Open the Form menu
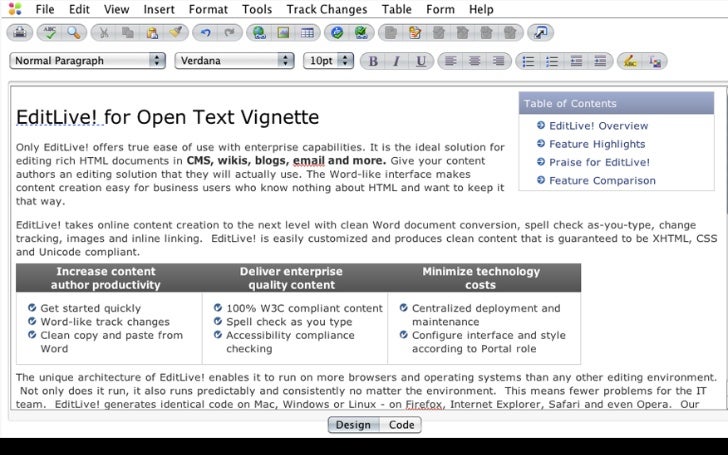This screenshot has height=455, width=728. click(440, 9)
